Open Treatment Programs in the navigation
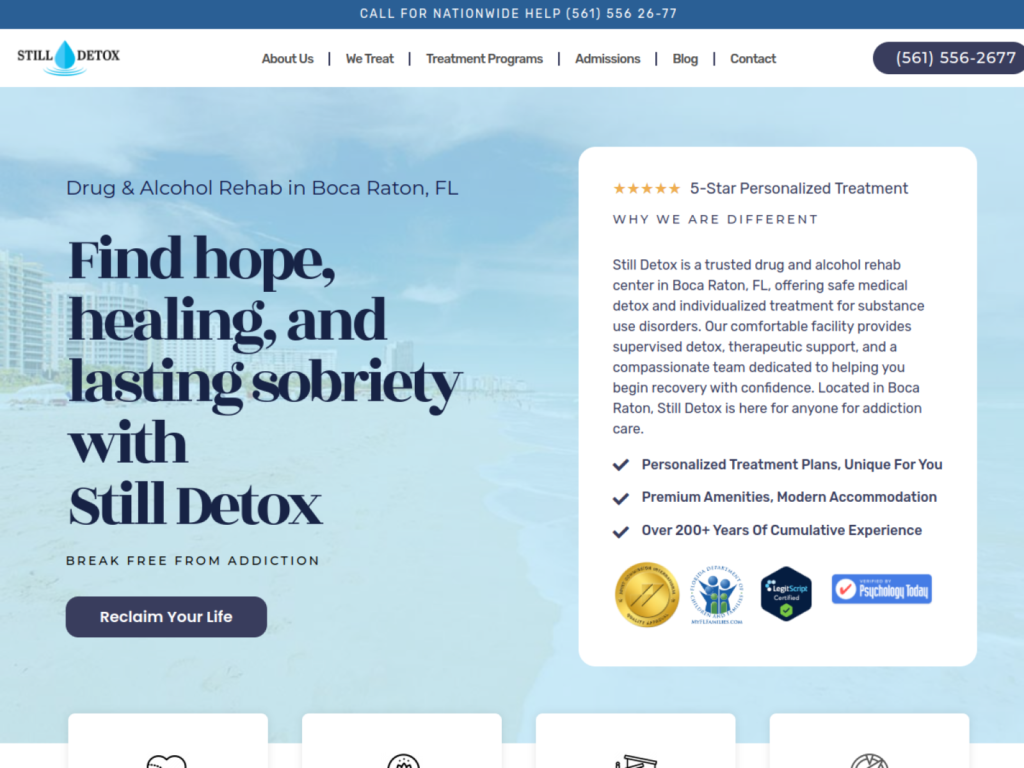The width and height of the screenshot is (1024, 768). [484, 59]
